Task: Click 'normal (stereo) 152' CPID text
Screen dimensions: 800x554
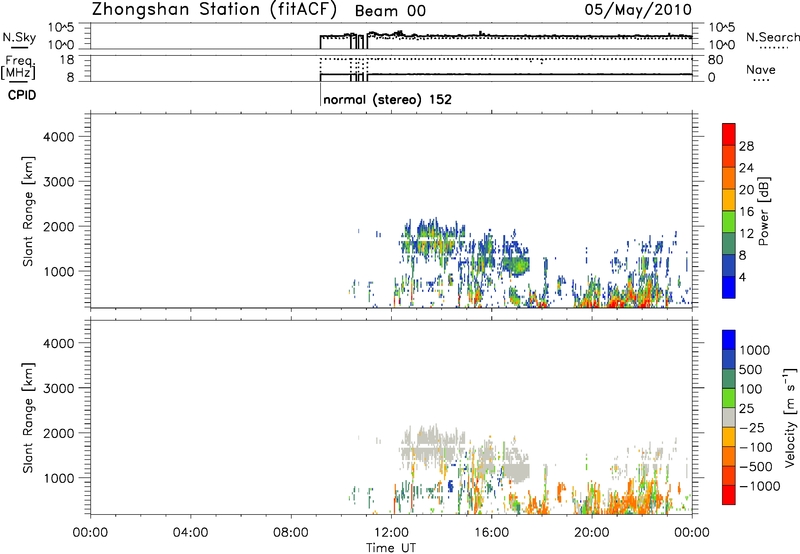Action: click(387, 99)
